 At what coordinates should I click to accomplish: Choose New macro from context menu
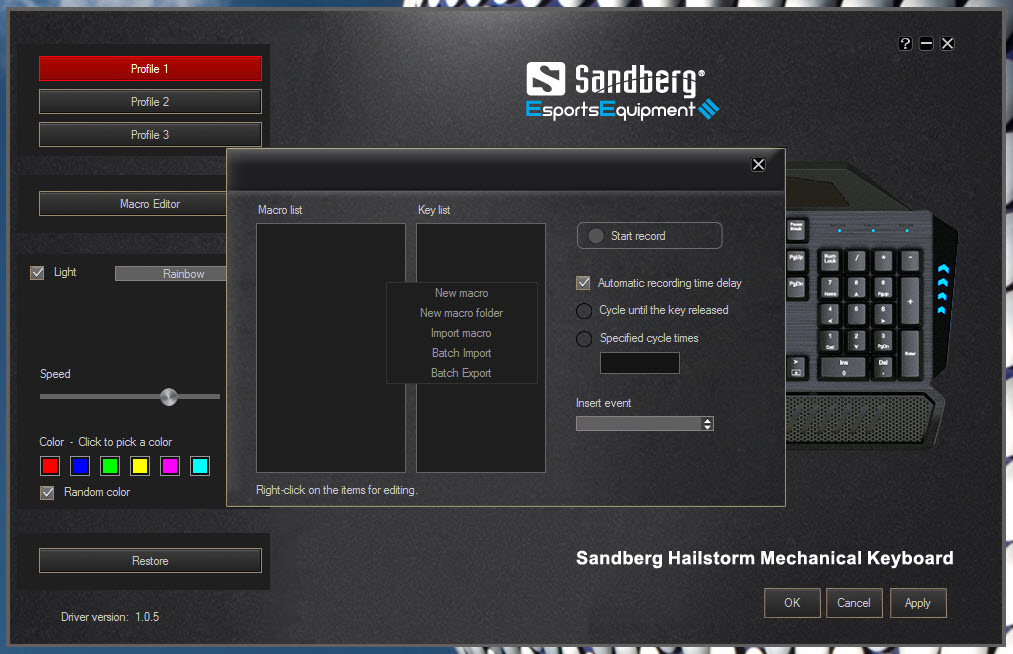(461, 293)
